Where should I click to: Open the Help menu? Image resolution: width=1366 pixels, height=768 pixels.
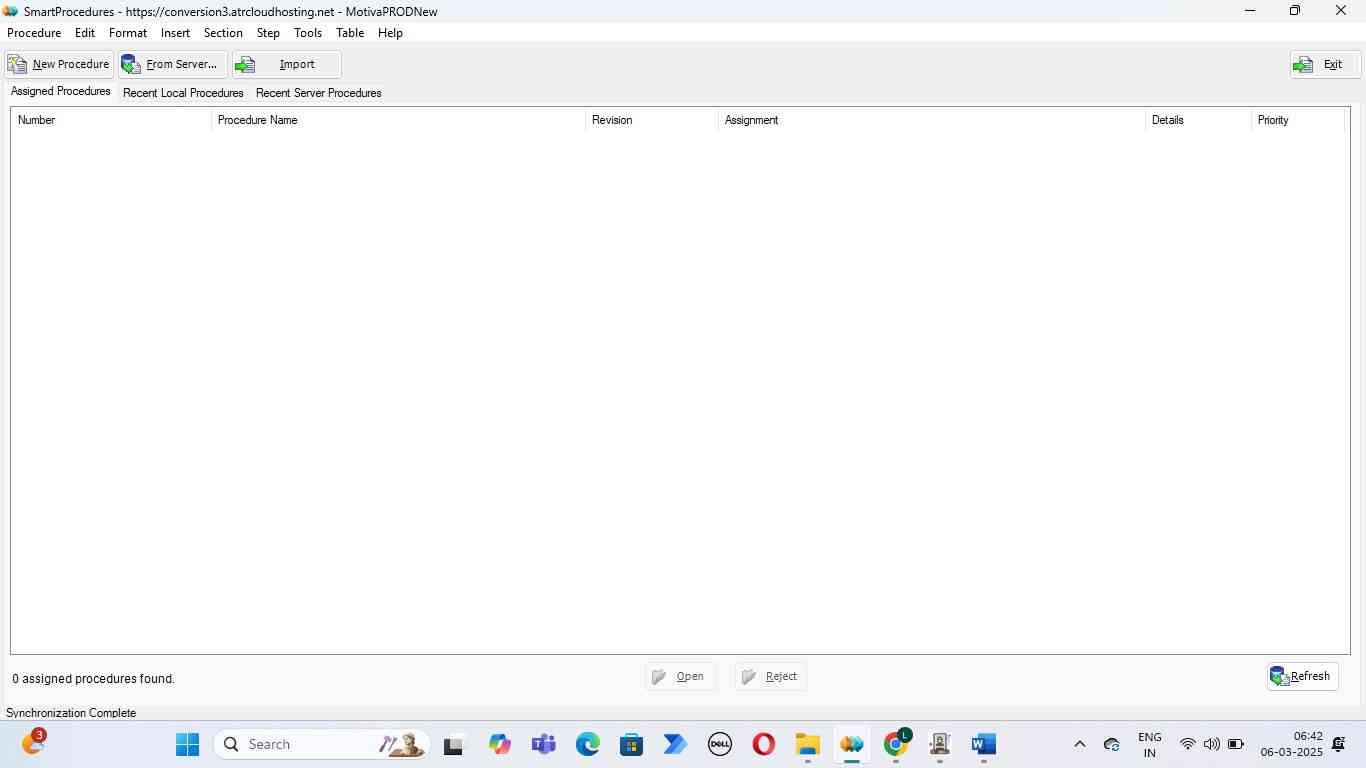point(390,33)
